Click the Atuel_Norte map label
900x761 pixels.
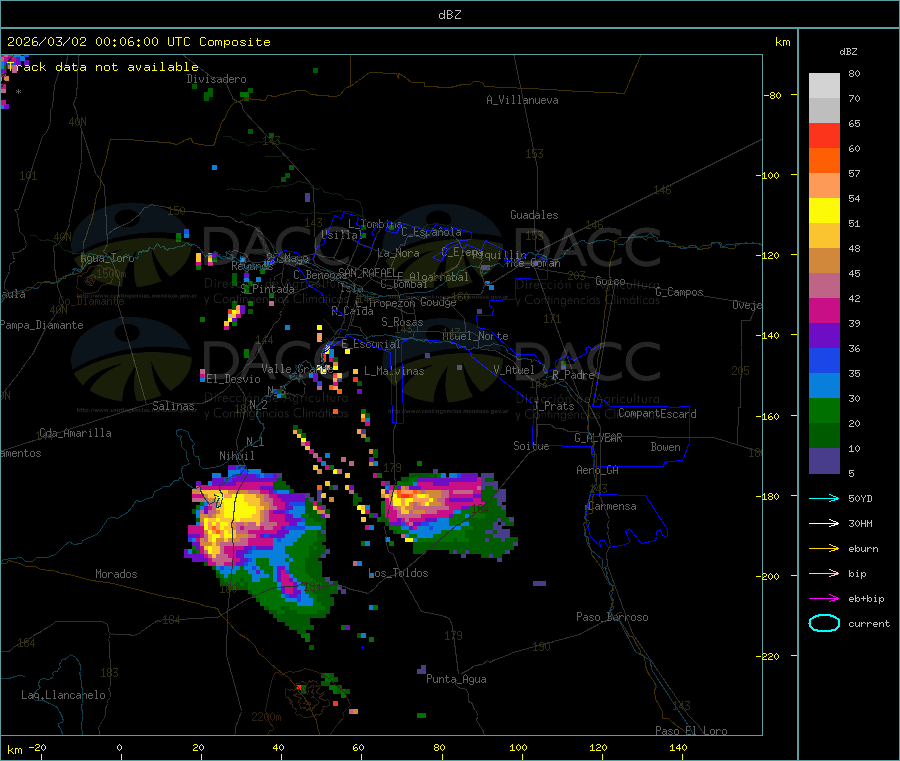[x=475, y=336]
